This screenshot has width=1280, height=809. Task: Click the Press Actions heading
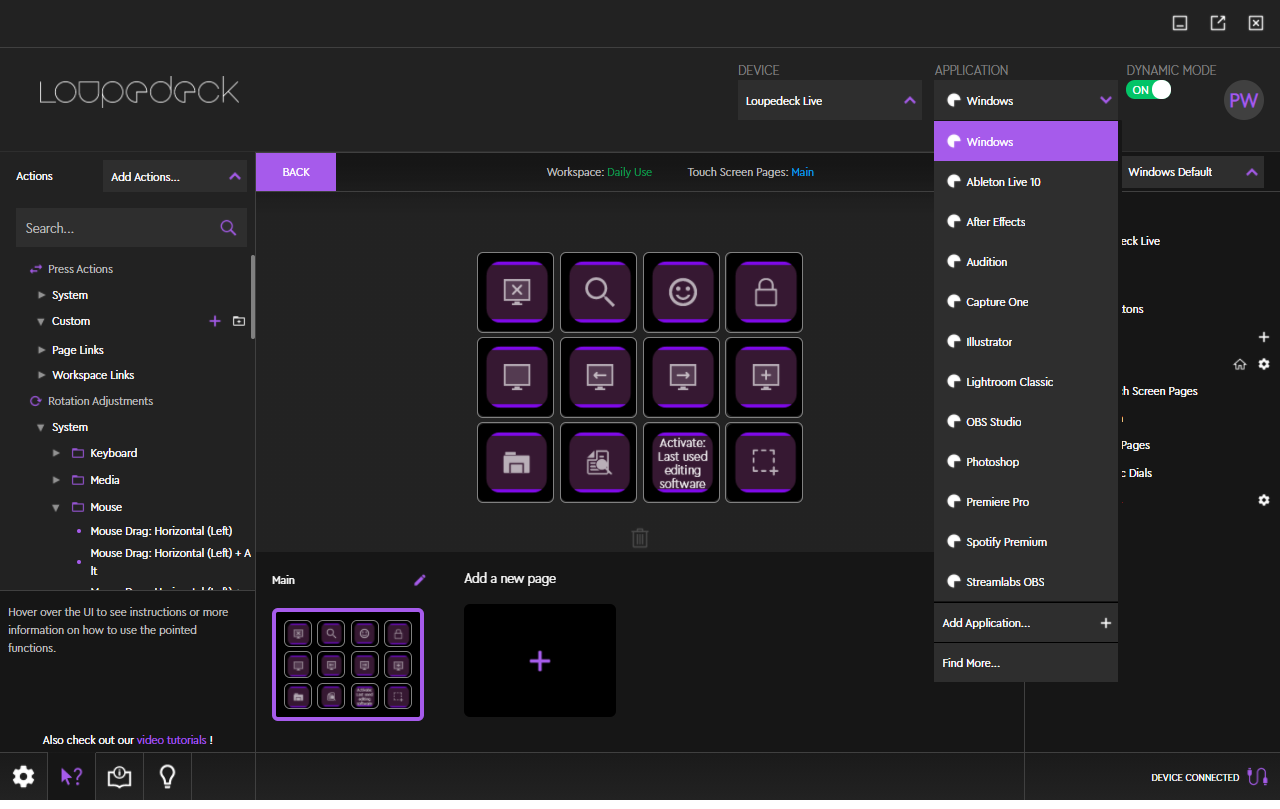tap(80, 269)
